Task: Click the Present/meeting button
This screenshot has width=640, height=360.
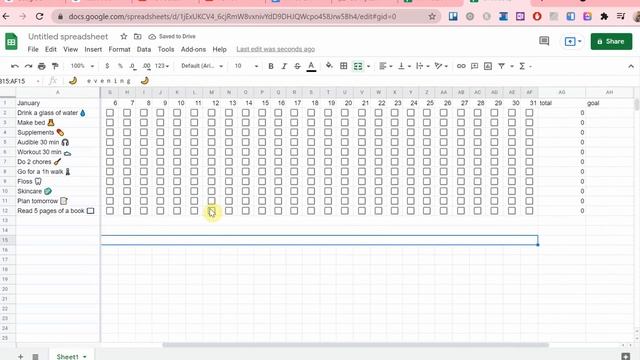Action: [x=573, y=41]
